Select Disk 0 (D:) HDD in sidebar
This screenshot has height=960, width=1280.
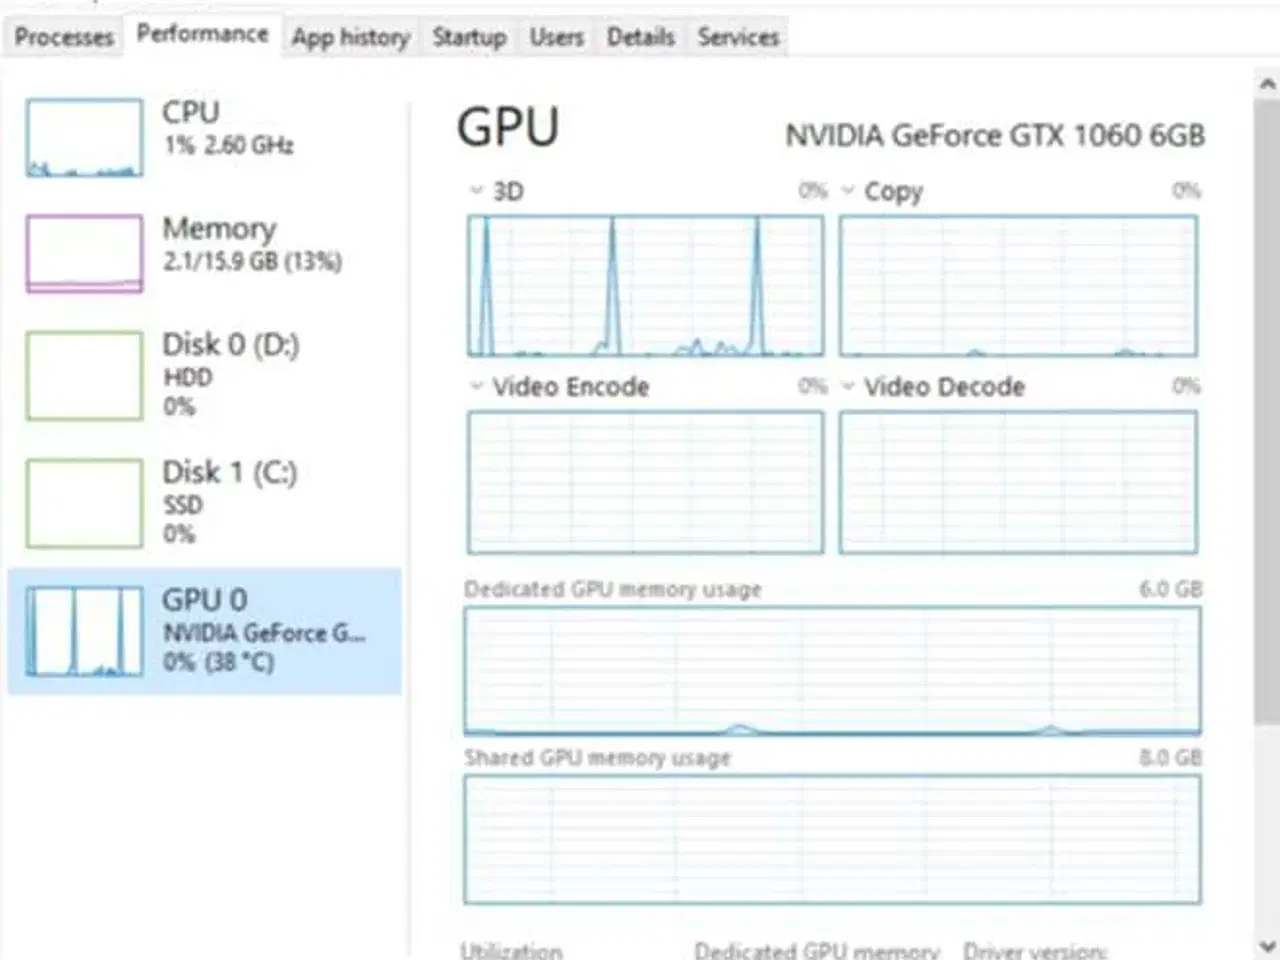(83, 375)
